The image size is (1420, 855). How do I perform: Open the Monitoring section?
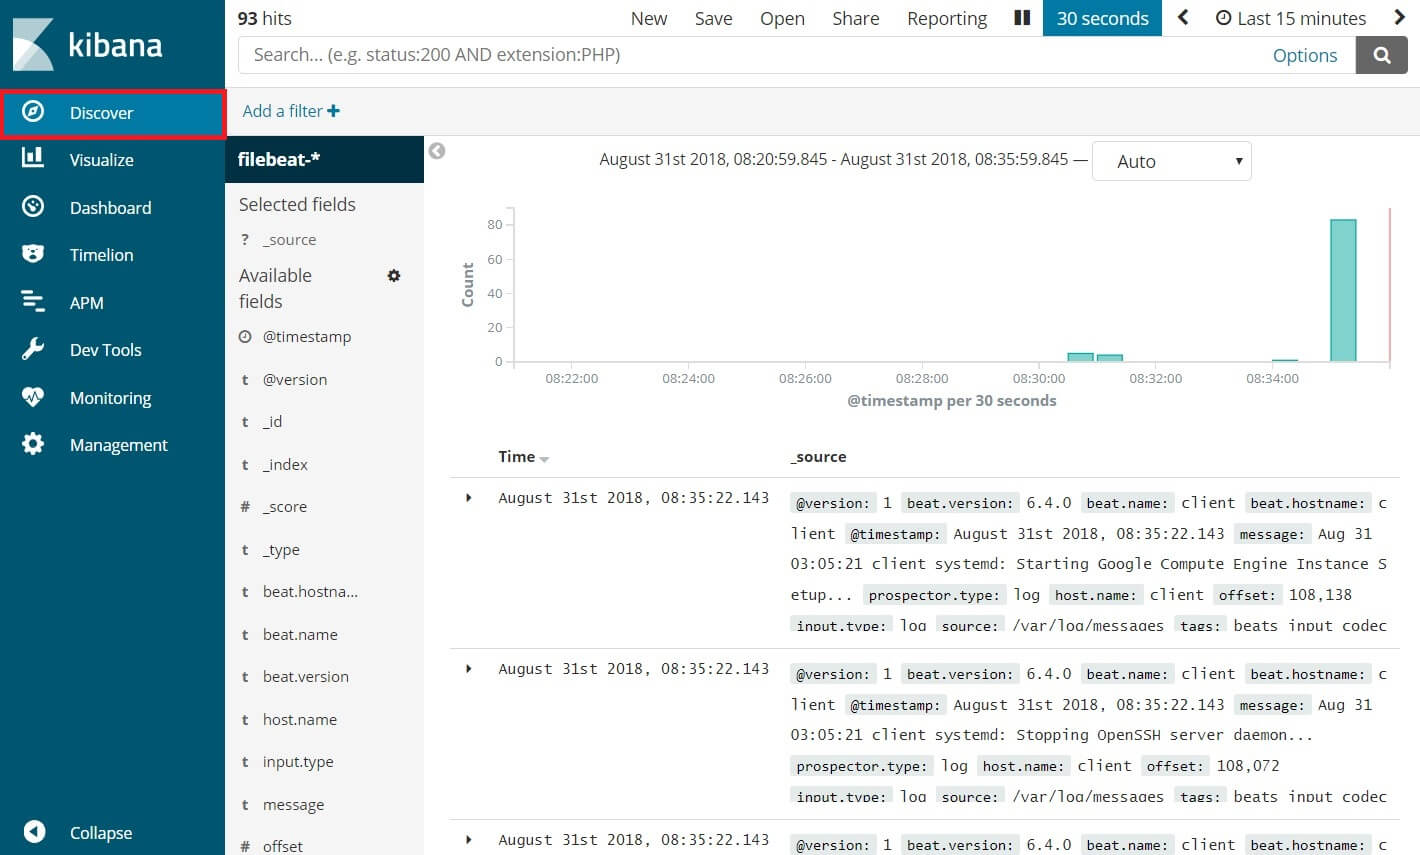(x=110, y=397)
